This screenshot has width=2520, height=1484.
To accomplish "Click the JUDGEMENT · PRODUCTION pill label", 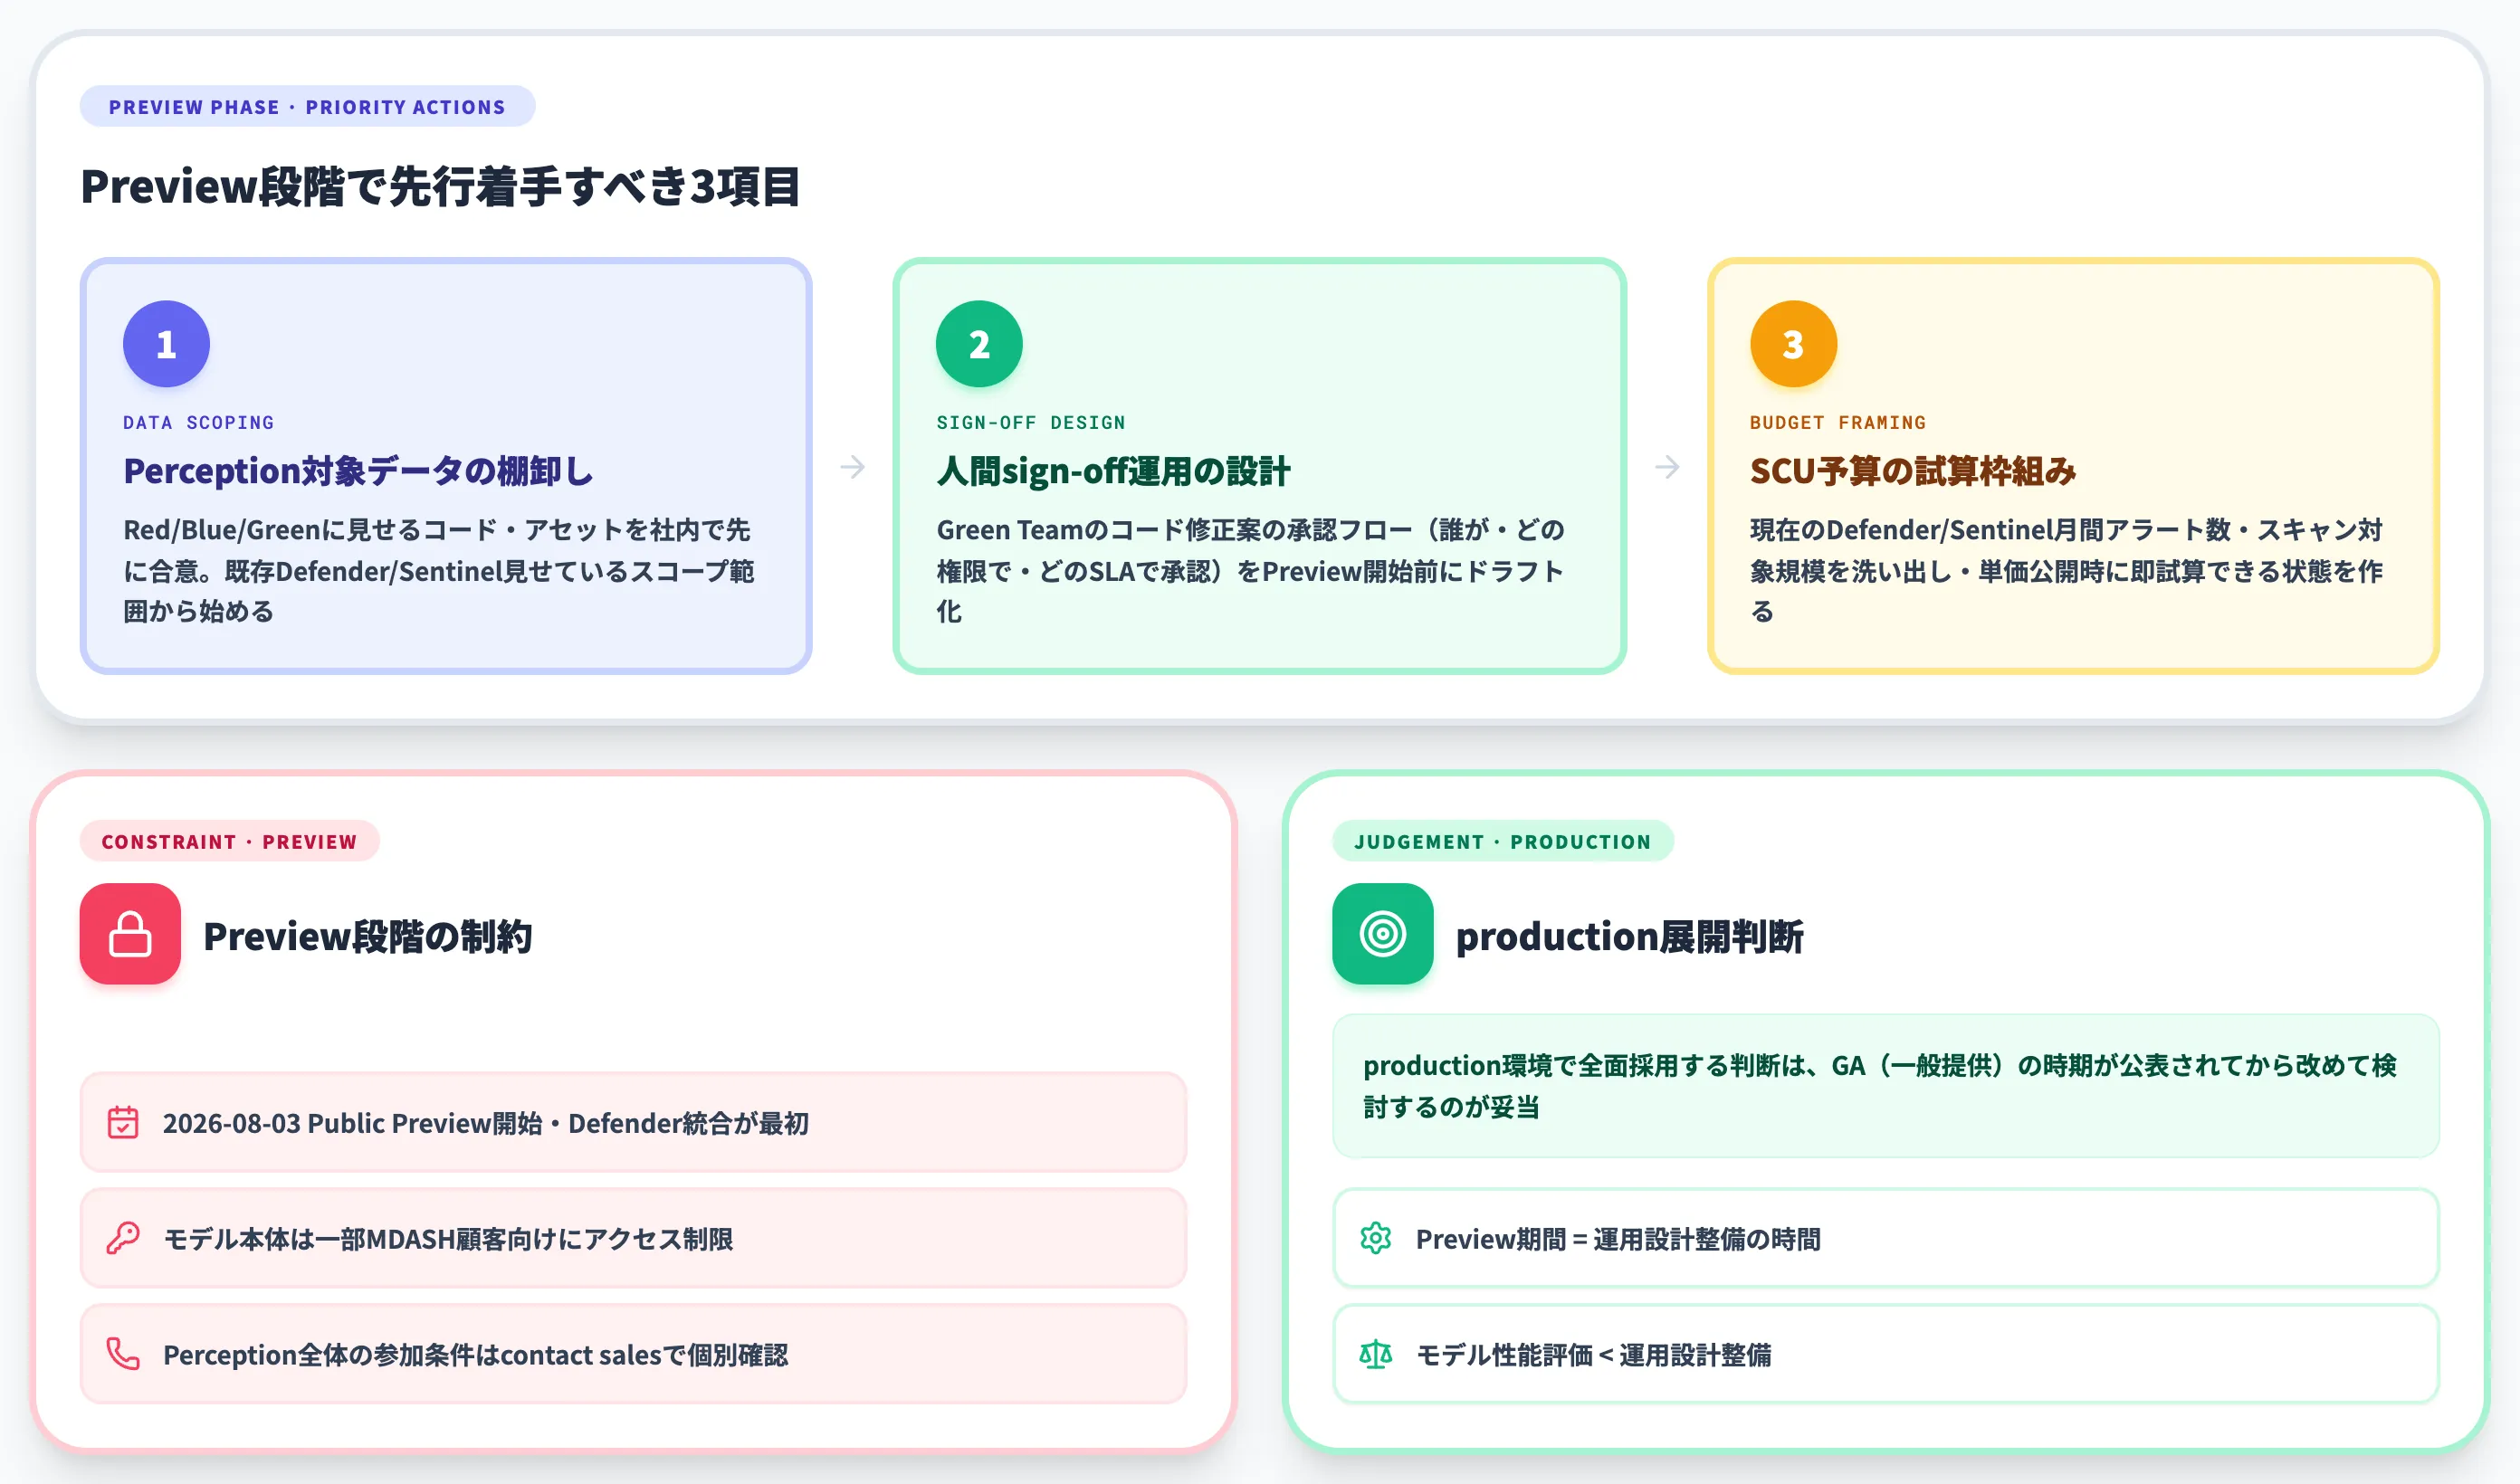I will point(1502,841).
